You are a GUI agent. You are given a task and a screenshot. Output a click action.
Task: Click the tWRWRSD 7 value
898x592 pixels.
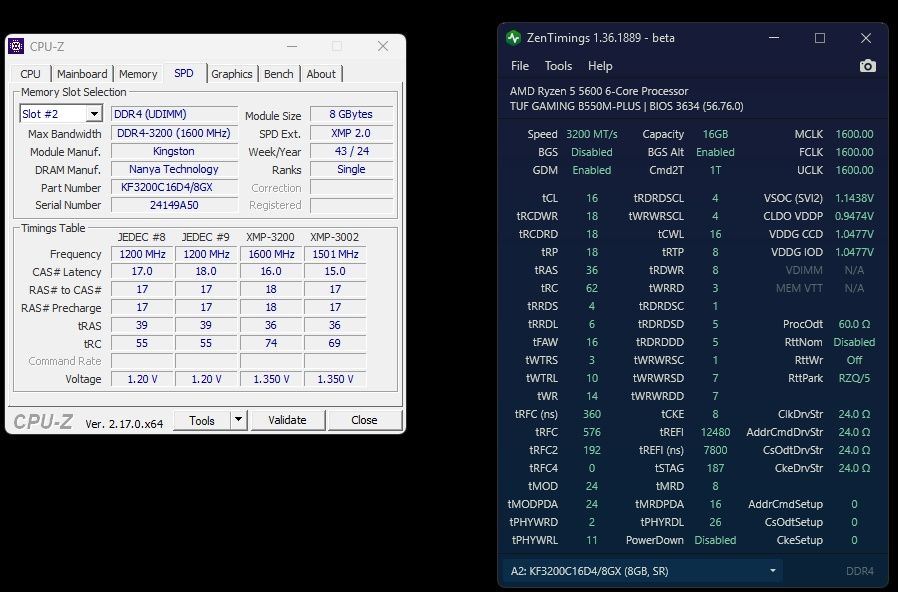tap(715, 378)
